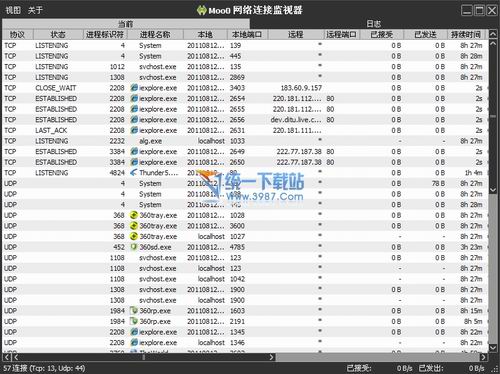The width and height of the screenshot is (500, 374).
Task: Select svchost.exe UDP row with port 1042
Action: [x=245, y=279]
